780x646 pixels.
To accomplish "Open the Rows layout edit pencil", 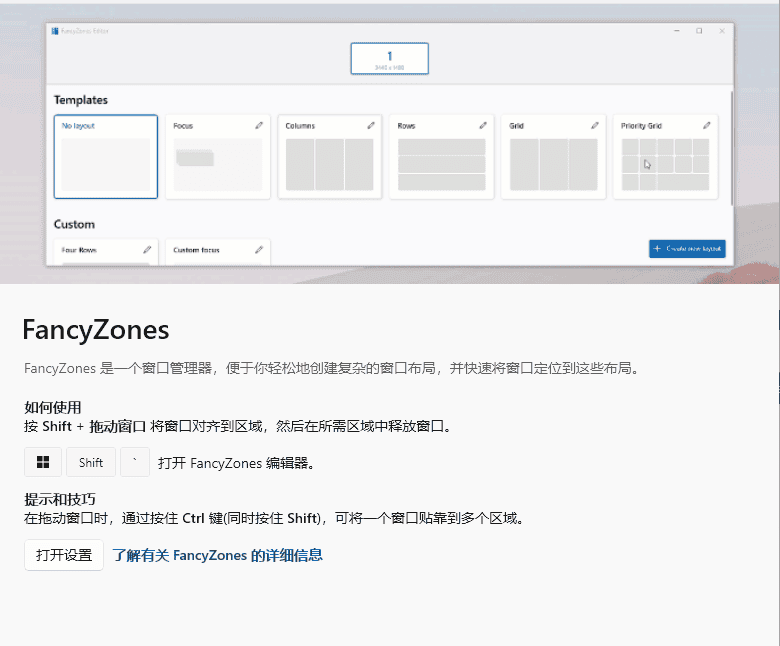I will coord(483,126).
